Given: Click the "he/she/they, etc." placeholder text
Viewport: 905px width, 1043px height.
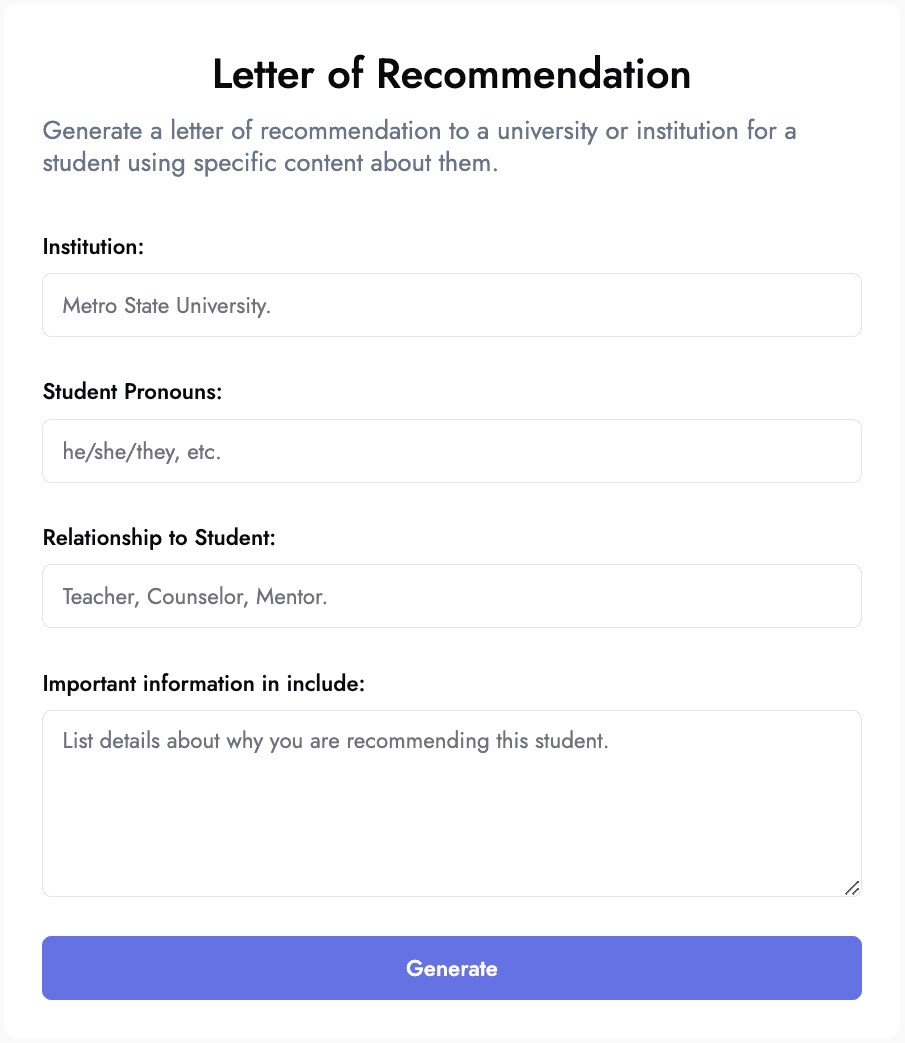Looking at the screenshot, I should point(142,452).
